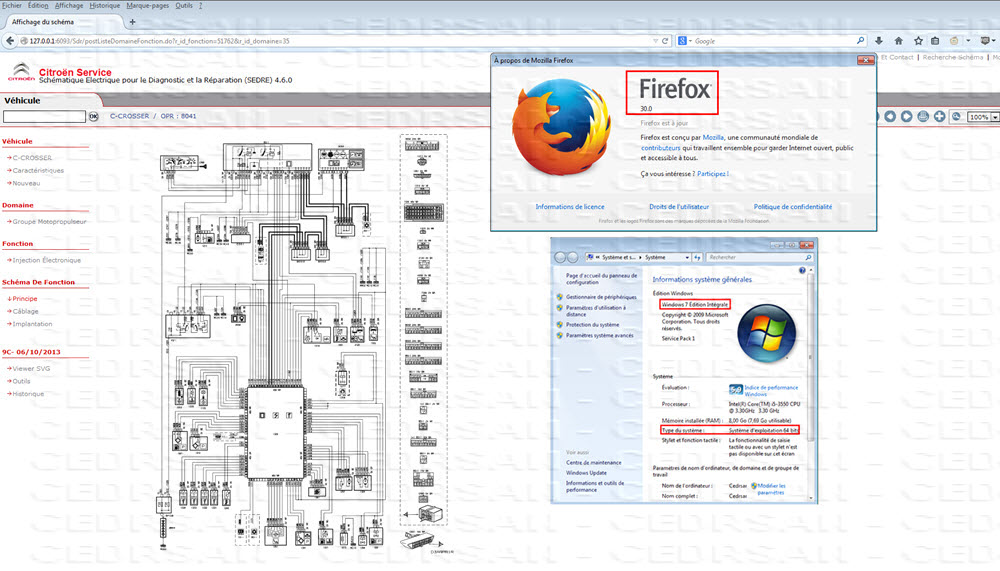Open the Viewer SVG link

pyautogui.click(x=31, y=368)
